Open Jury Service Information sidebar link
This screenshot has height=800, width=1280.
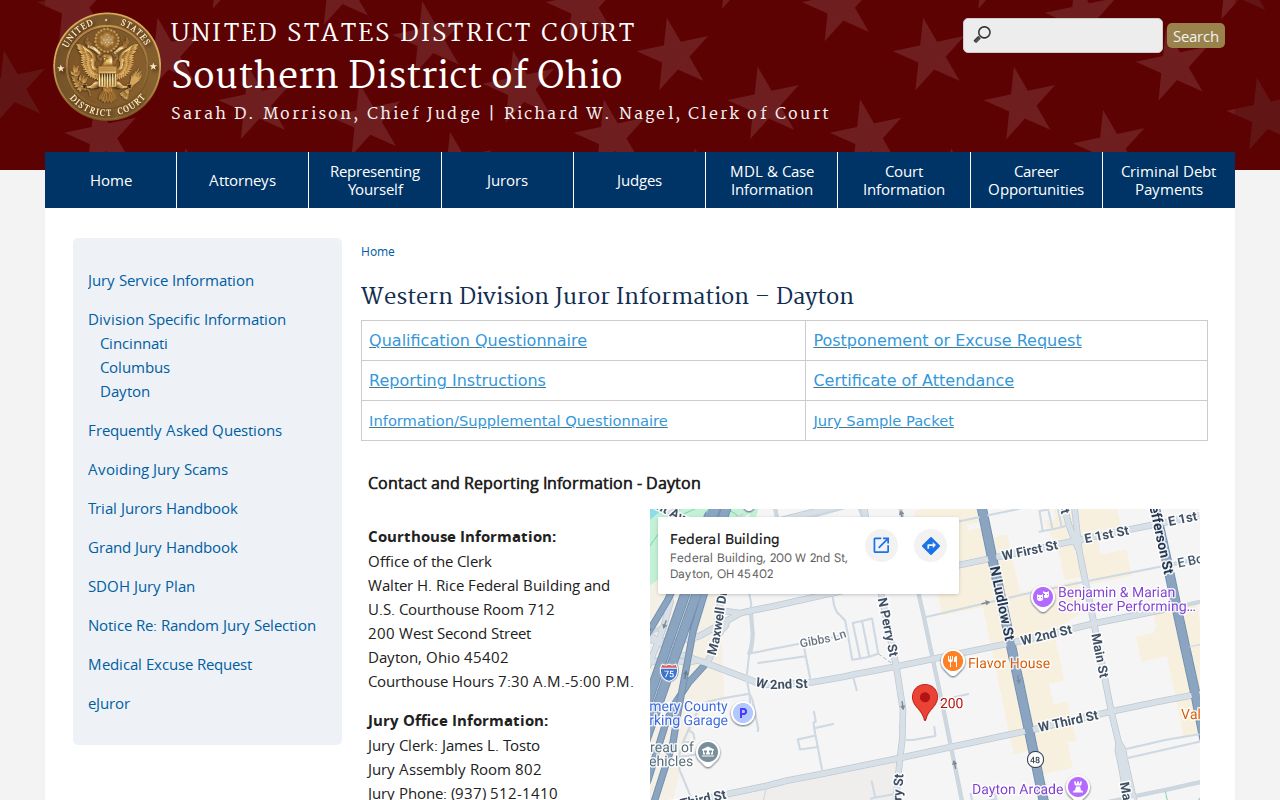tap(171, 281)
